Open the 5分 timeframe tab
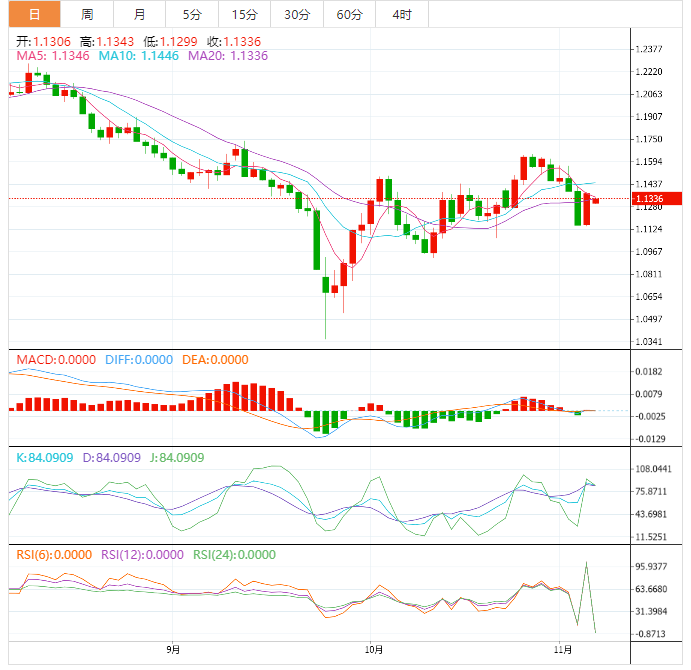The image size is (691, 670). [192, 15]
